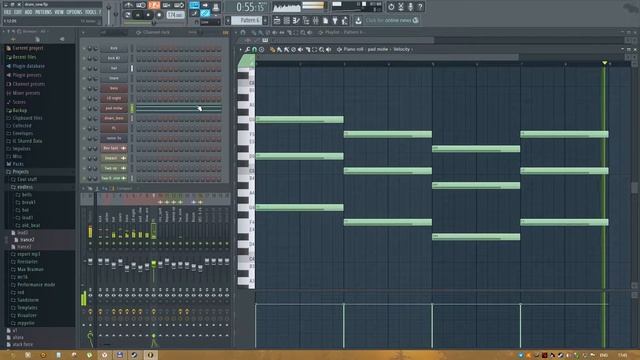Select the snare channel button
640x360 pixels.
pos(114,78)
